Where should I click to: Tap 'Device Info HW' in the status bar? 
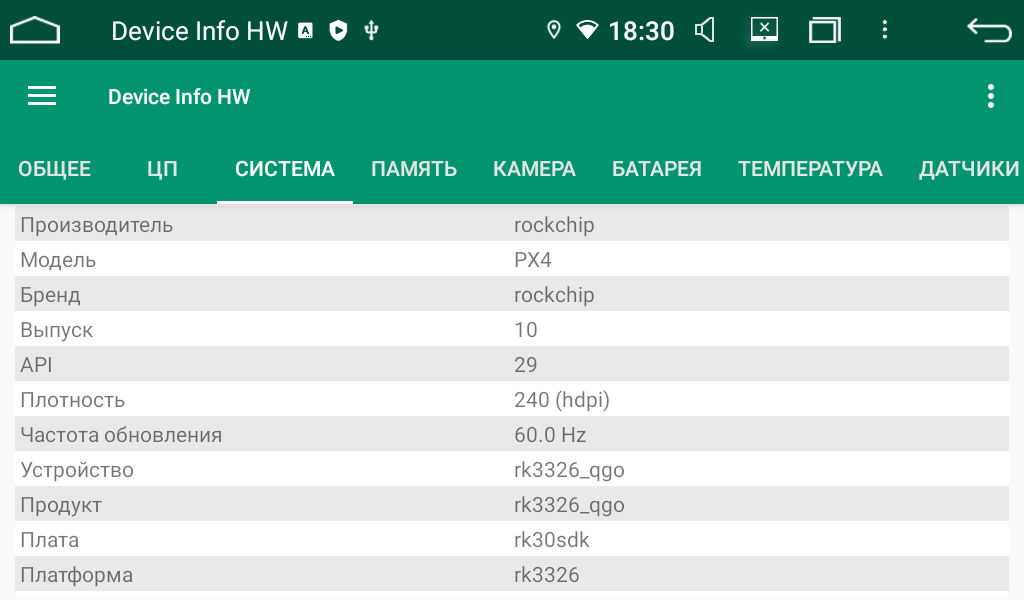tap(199, 31)
